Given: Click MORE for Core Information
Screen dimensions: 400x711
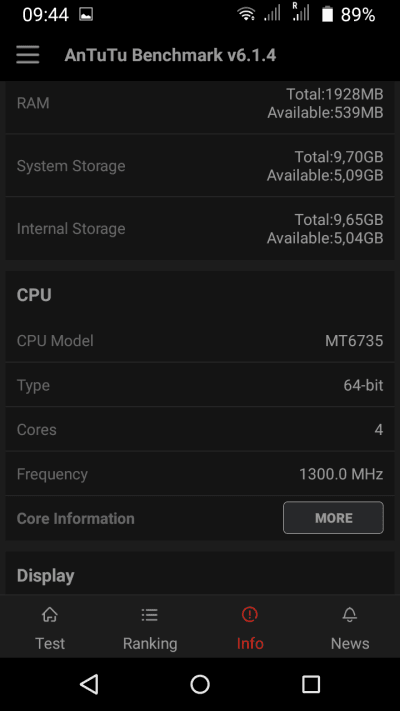Looking at the screenshot, I should pyautogui.click(x=333, y=517).
